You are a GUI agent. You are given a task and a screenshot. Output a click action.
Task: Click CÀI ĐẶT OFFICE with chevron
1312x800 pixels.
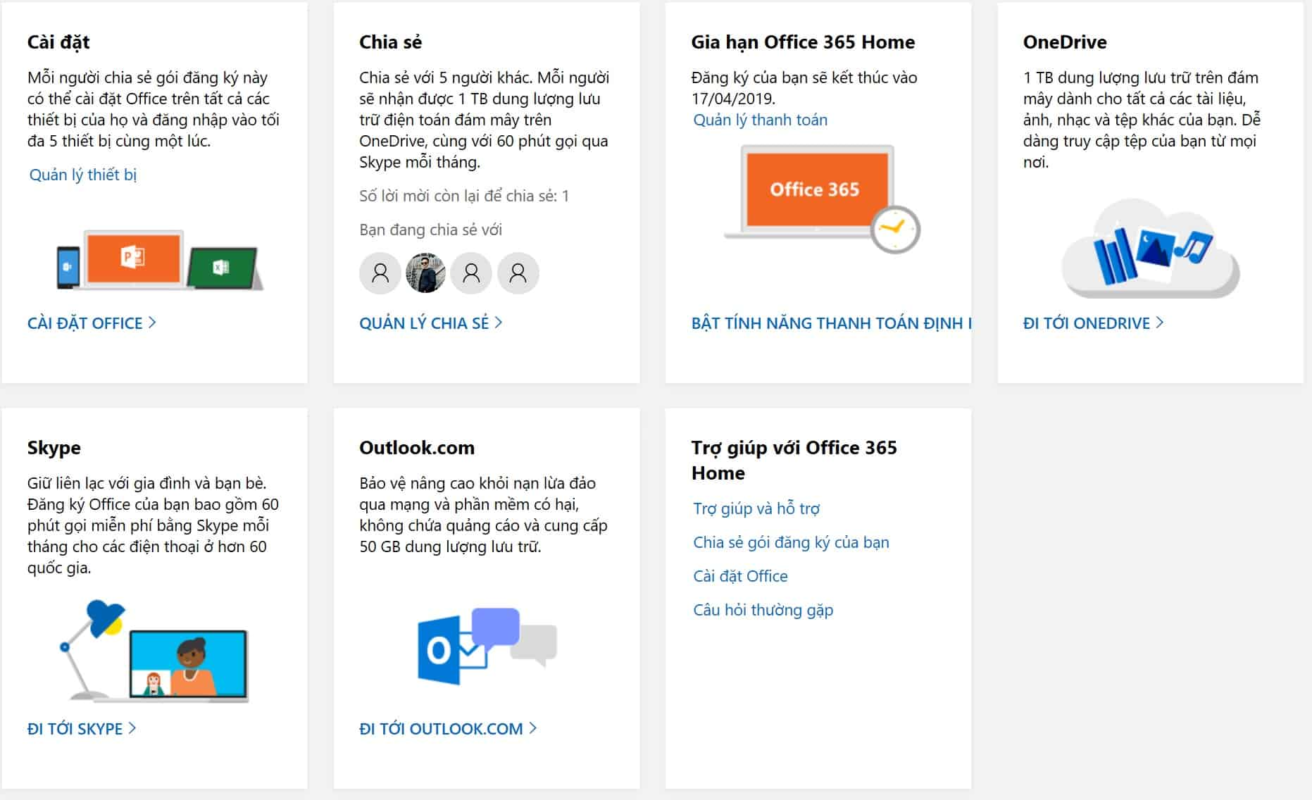pyautogui.click(x=92, y=323)
